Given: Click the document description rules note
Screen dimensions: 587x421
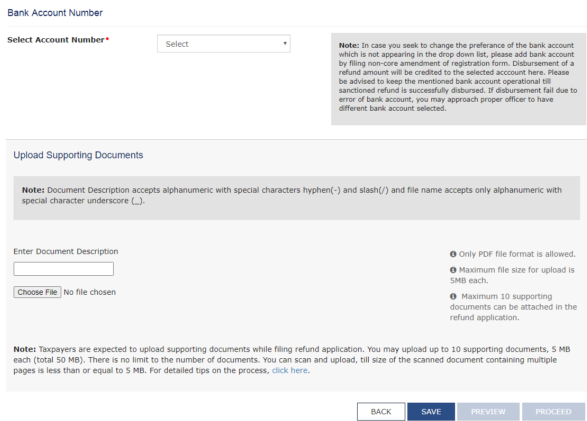Looking at the screenshot, I should 296,198.
